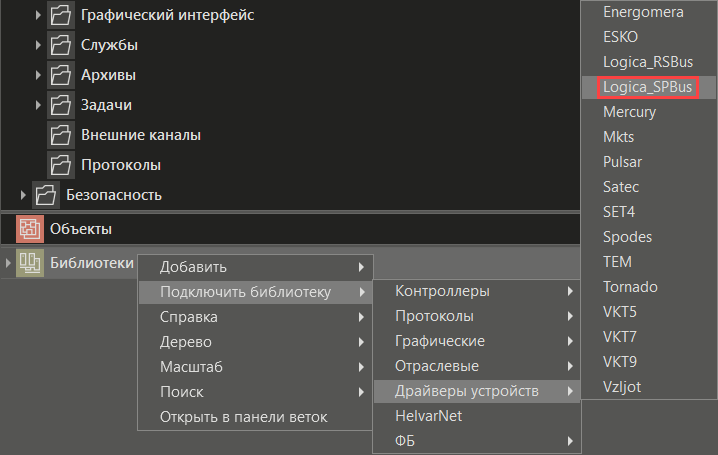Open the Справка menu entry
Image resolution: width=718 pixels, height=455 pixels.
click(x=256, y=317)
